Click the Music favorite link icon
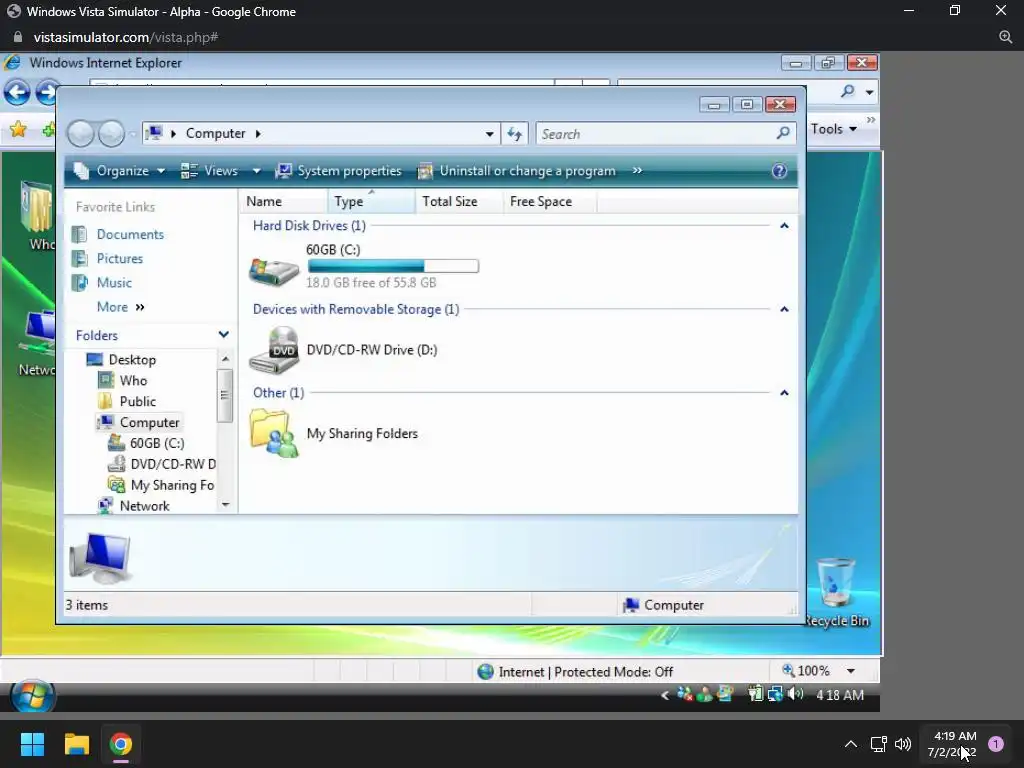 (x=80, y=283)
